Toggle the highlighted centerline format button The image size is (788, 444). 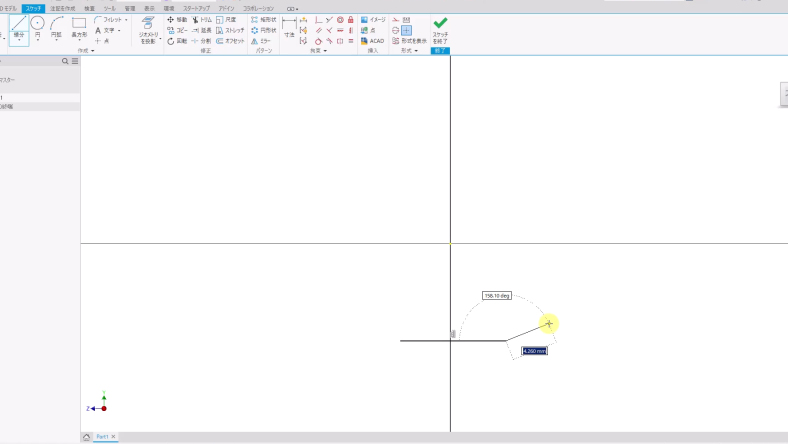pyautogui.click(x=407, y=30)
